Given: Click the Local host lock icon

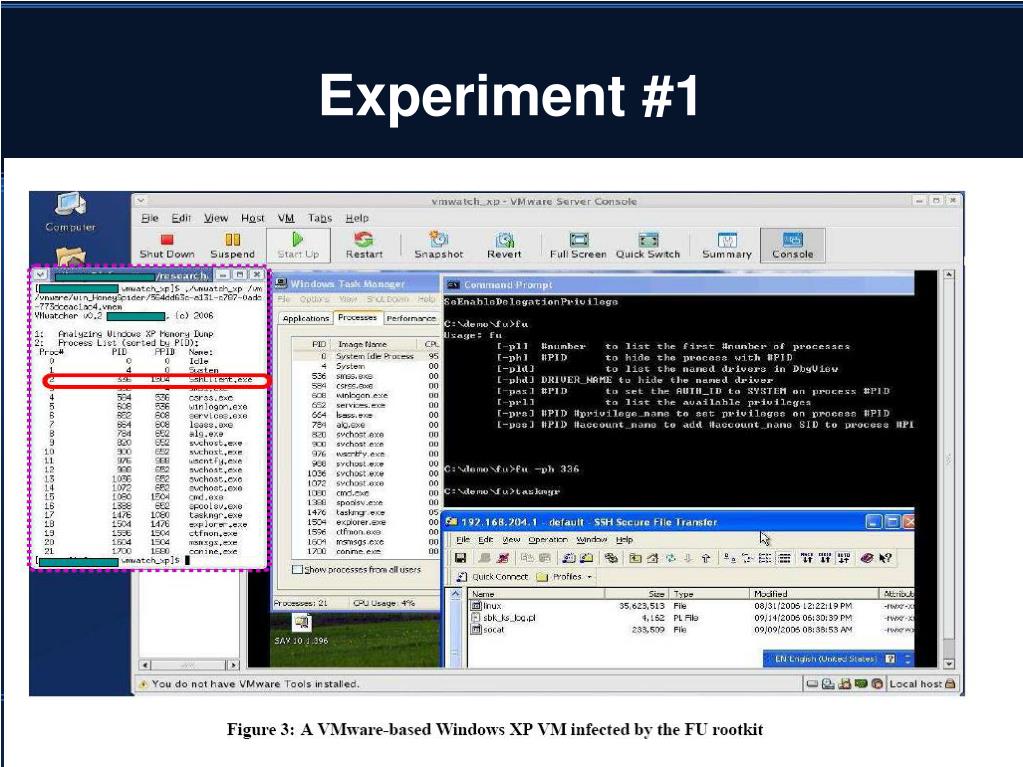Looking at the screenshot, I should pos(950,684).
